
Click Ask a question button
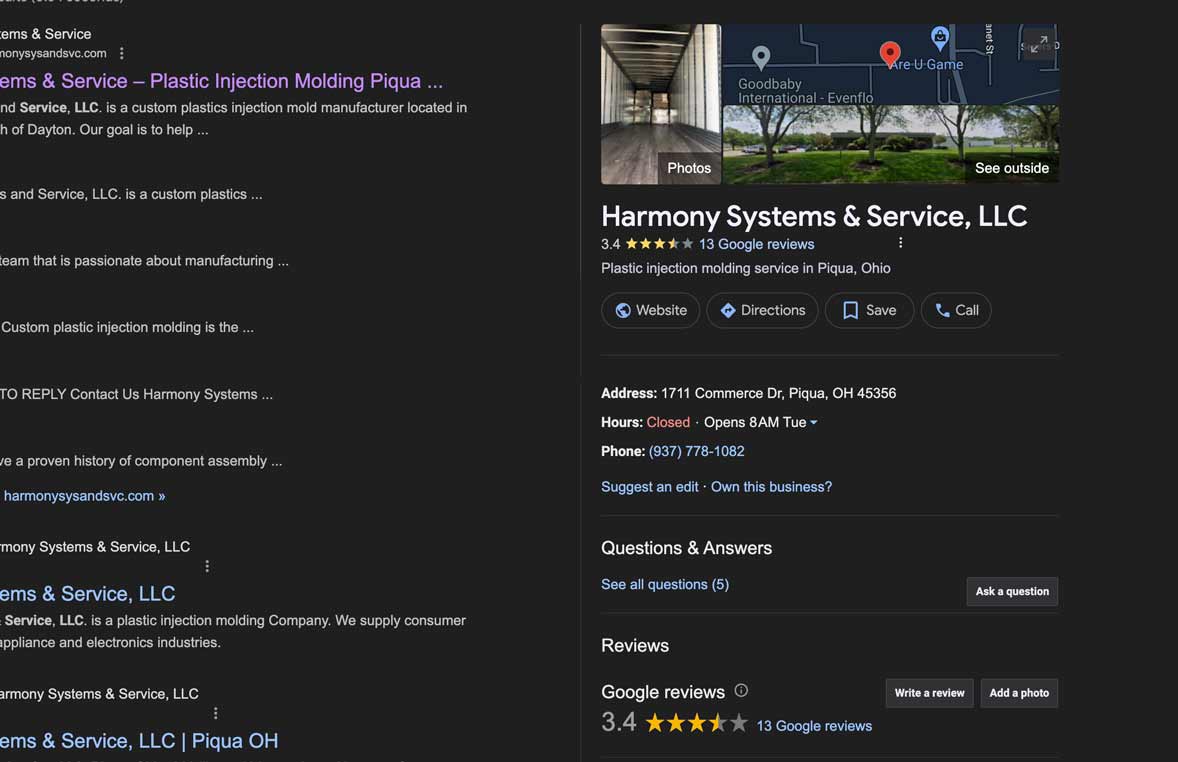tap(1012, 591)
